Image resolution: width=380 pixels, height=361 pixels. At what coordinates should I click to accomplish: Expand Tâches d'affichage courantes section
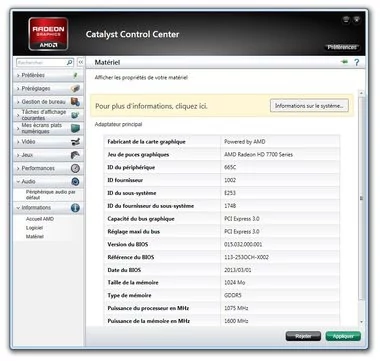tap(18, 115)
